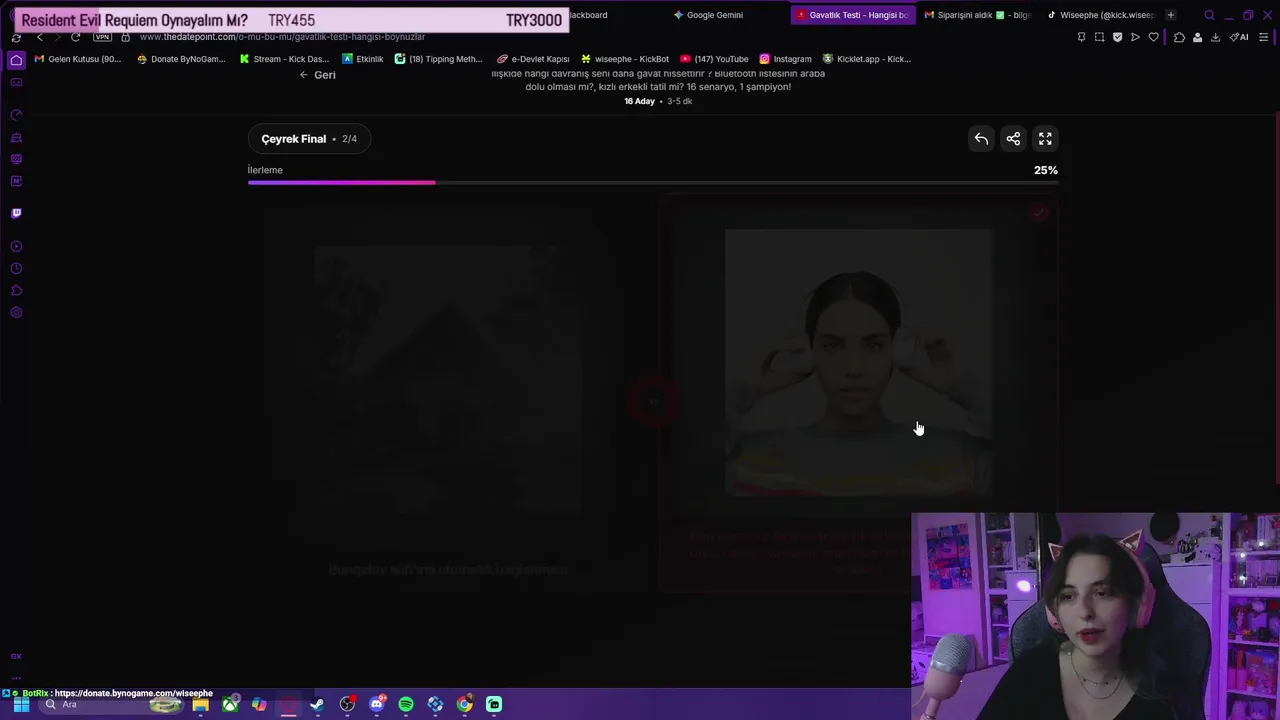Screen dimensions: 1280x720
Task: Click the Çeyrek Final 2/4 round badge
Action: tap(309, 139)
